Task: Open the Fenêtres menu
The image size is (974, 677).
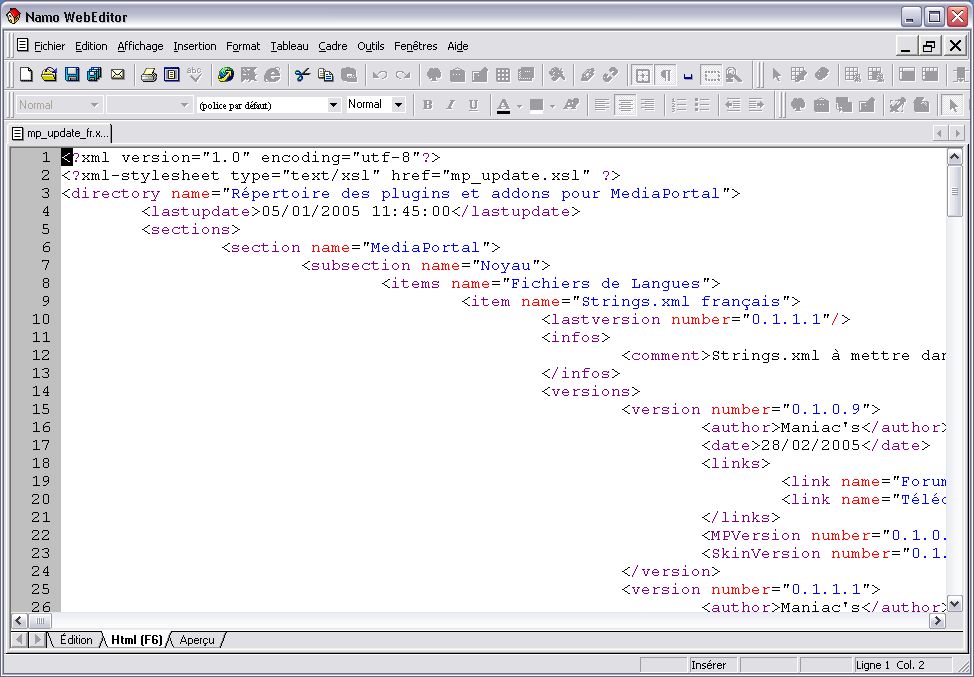Action: [416, 46]
